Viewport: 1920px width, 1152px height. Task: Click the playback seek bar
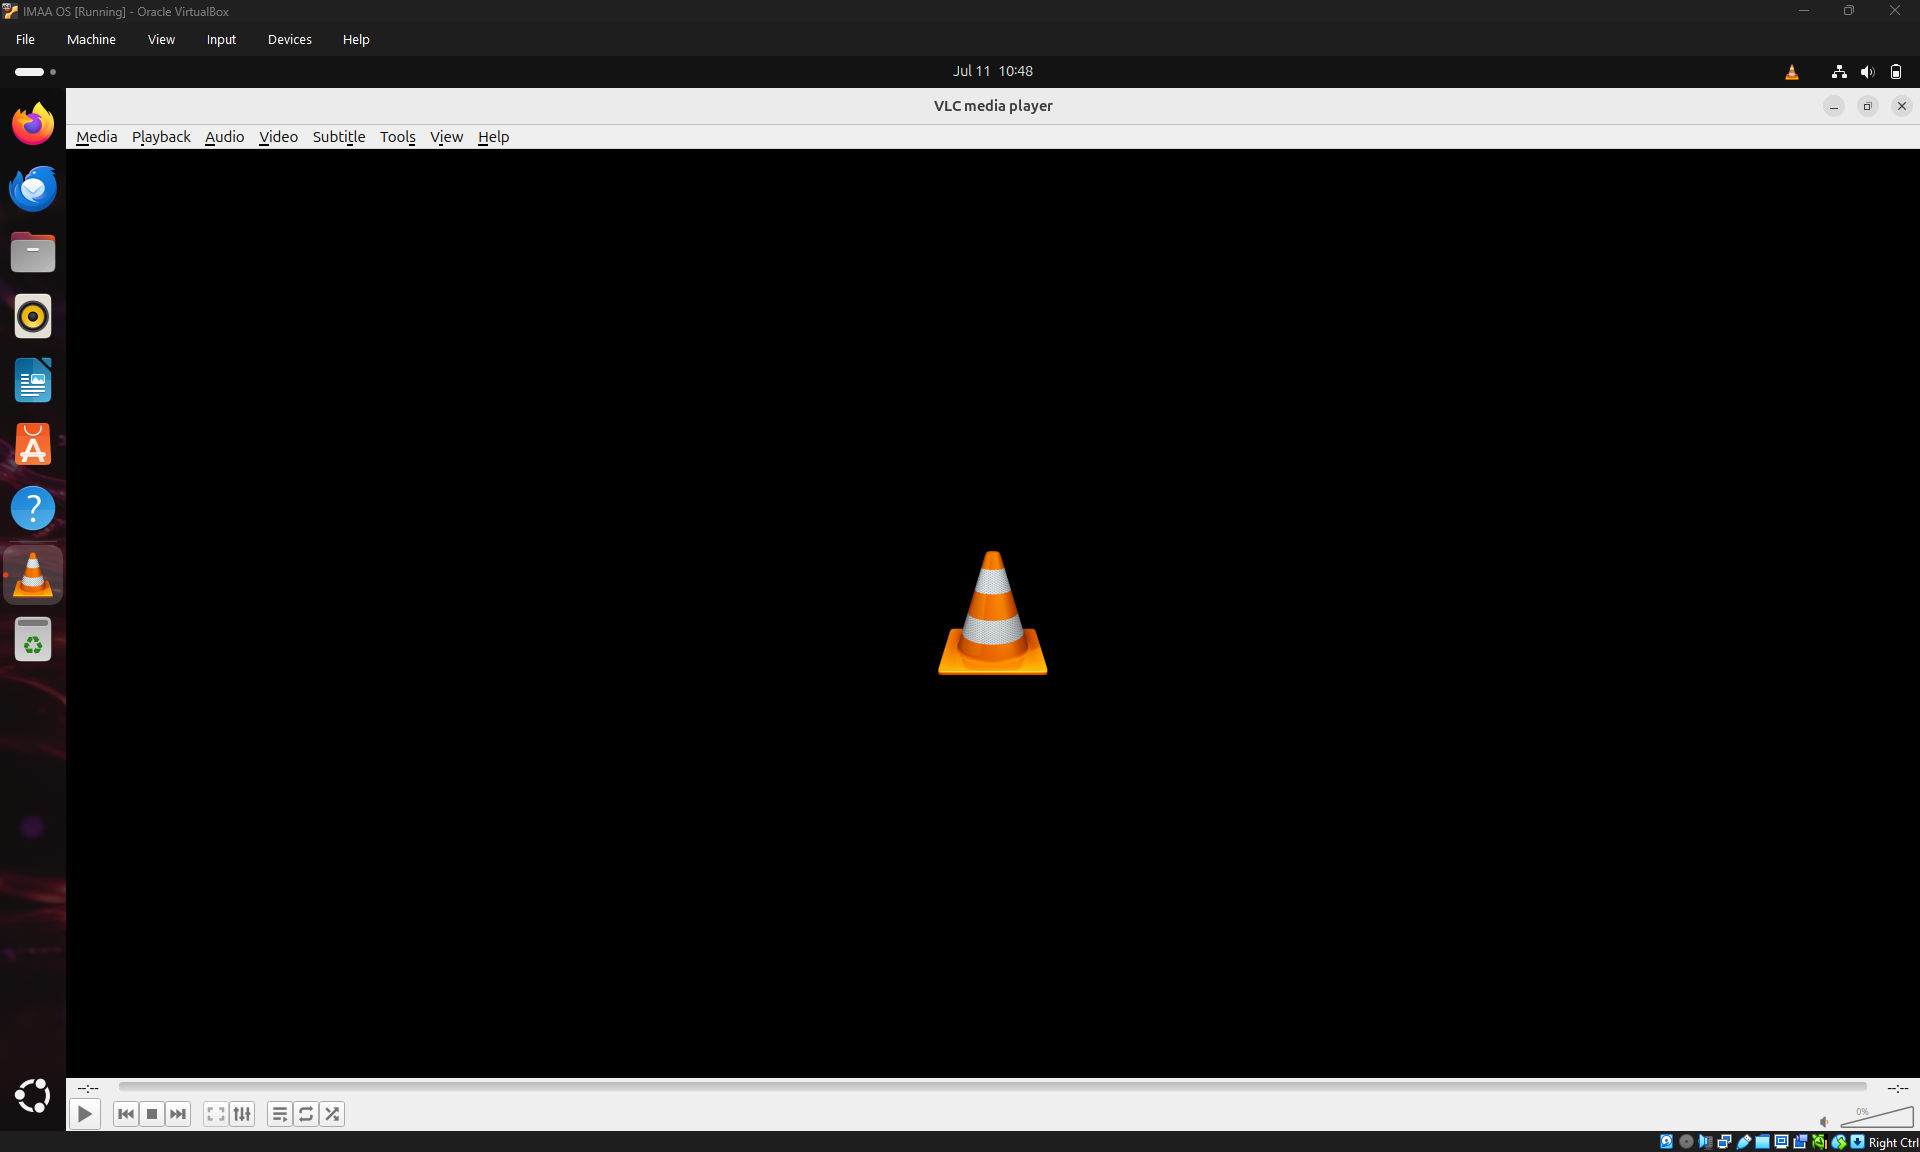click(992, 1087)
